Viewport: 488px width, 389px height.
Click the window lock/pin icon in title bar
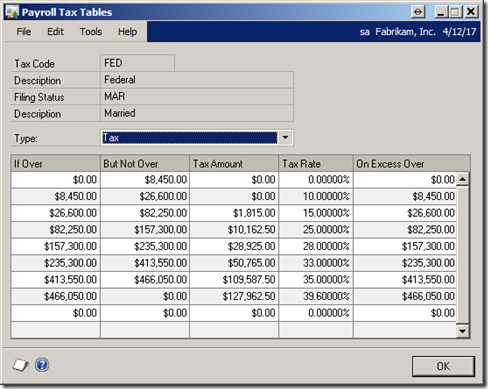point(418,12)
